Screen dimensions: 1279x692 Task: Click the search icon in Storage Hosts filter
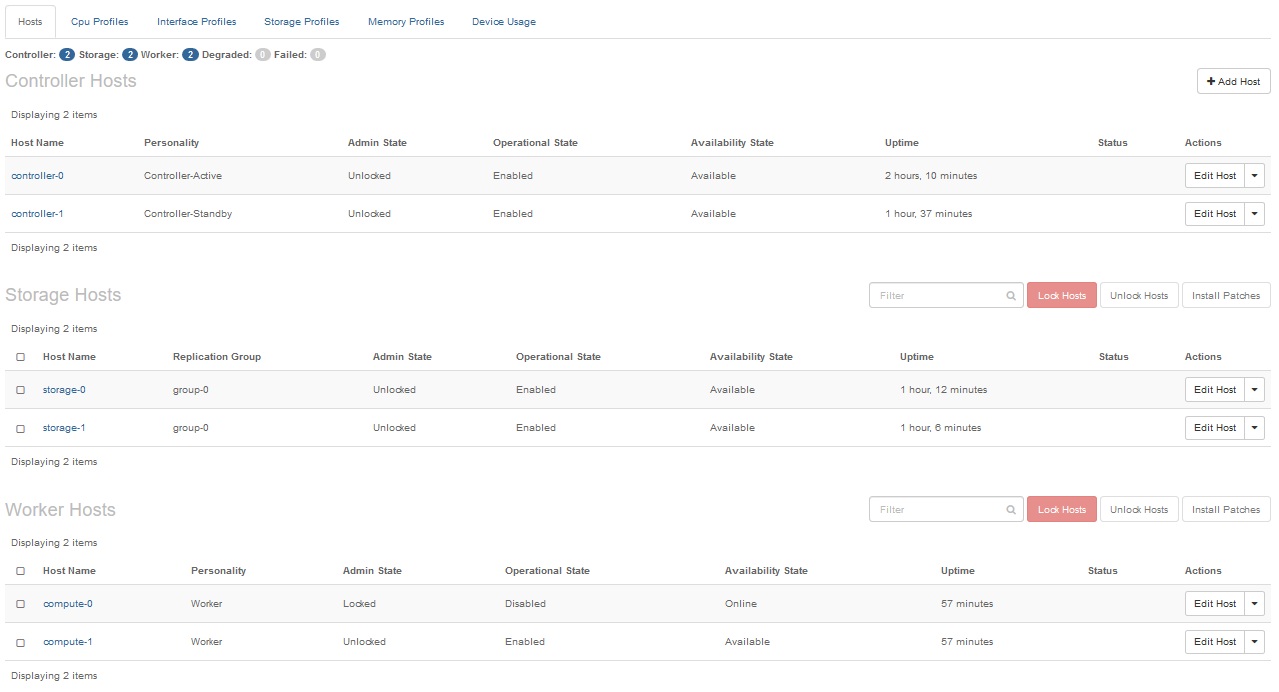[1011, 296]
